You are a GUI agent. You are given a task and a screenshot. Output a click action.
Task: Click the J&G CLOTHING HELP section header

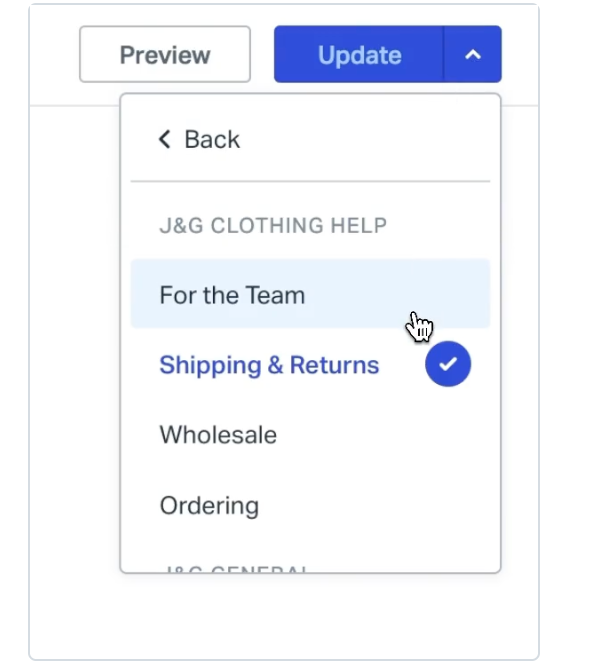[x=273, y=225]
